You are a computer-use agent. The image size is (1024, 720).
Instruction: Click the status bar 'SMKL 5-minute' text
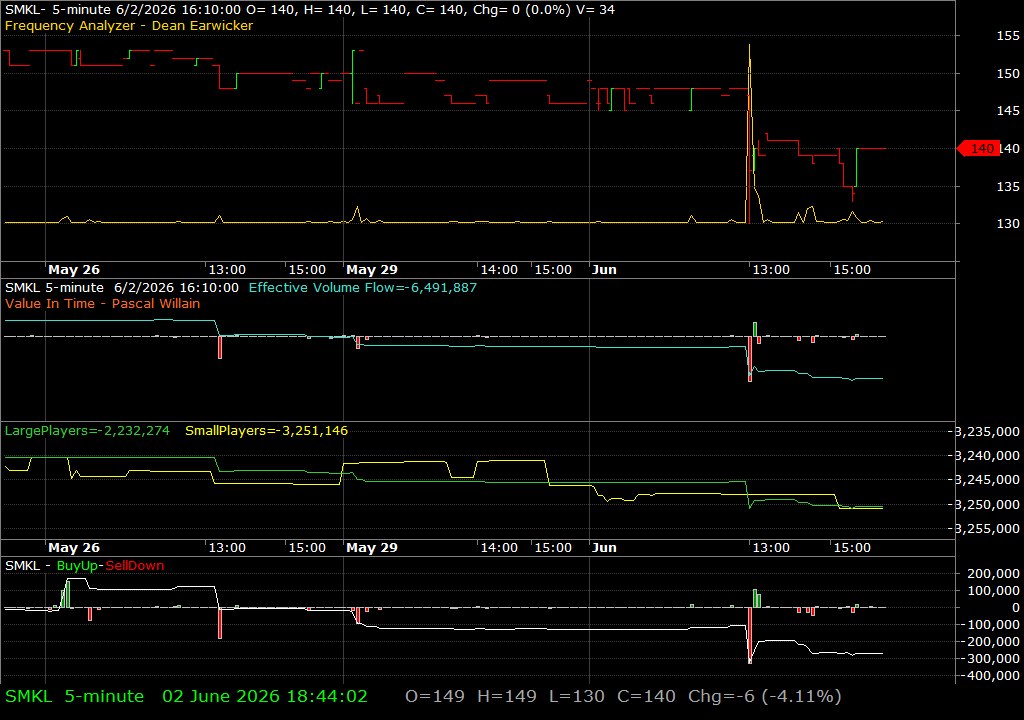tap(74, 696)
